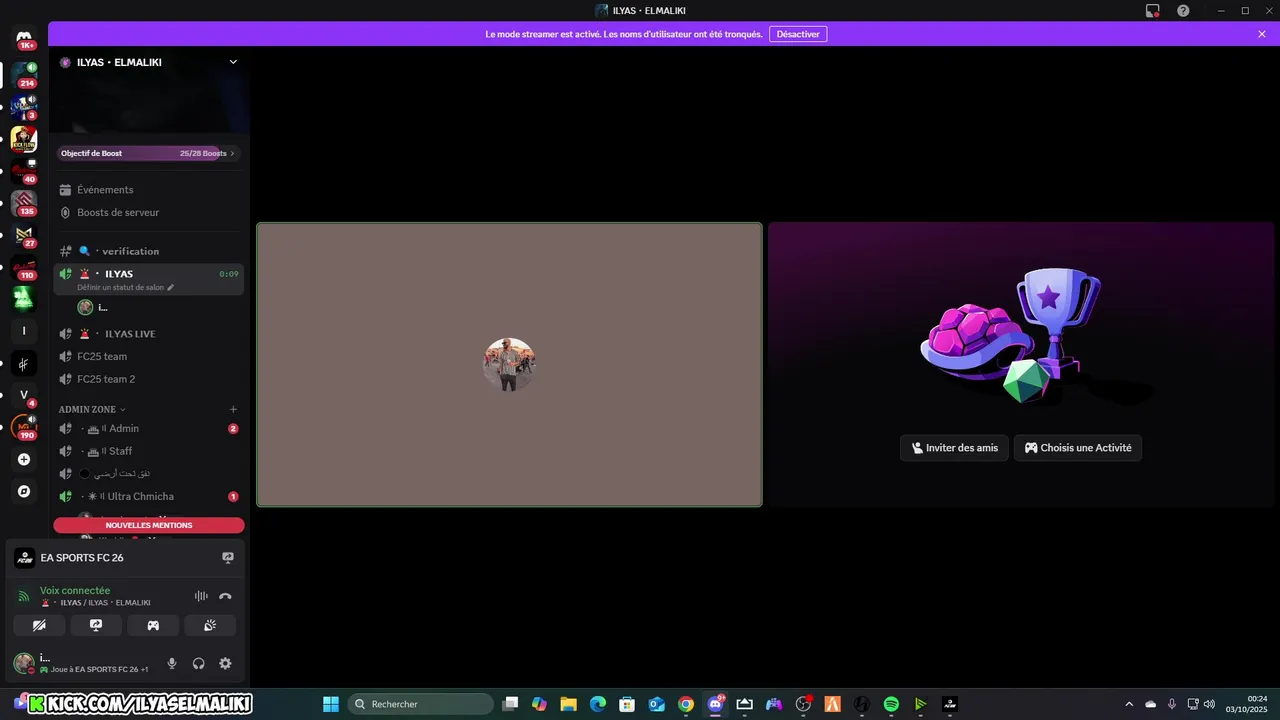Open EA SPORTS FC 26 activity label
The width and height of the screenshot is (1280, 720).
[82, 558]
